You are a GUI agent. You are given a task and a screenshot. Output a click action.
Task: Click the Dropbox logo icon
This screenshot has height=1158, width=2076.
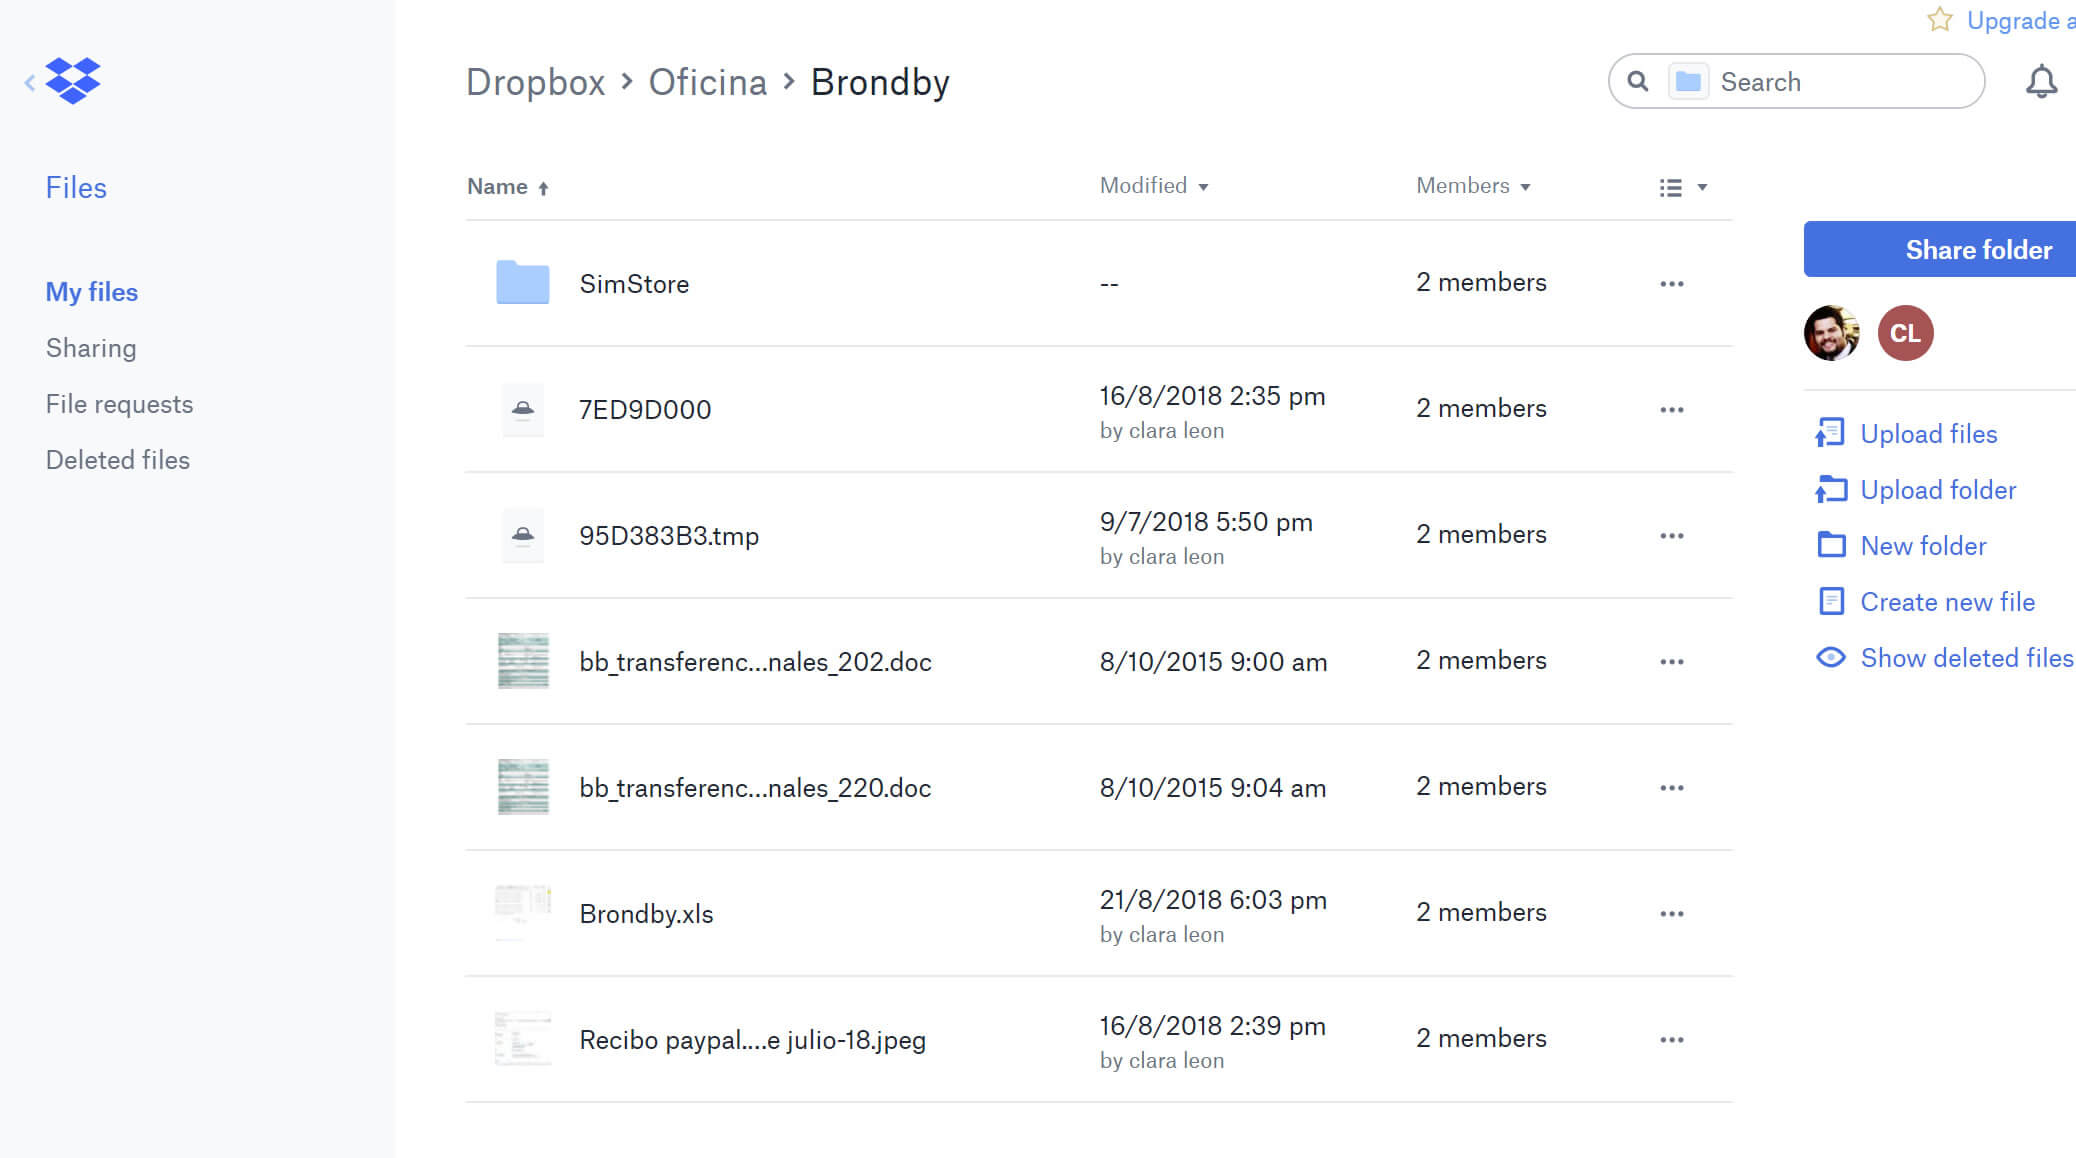click(x=73, y=80)
